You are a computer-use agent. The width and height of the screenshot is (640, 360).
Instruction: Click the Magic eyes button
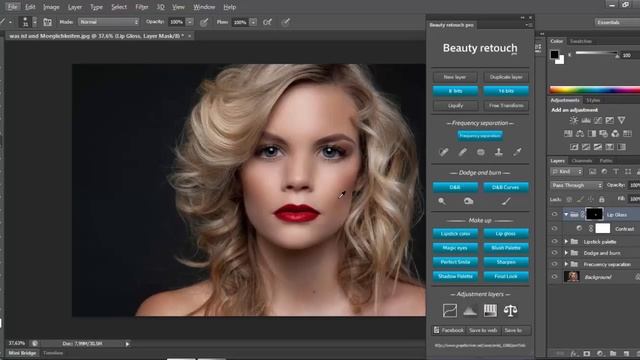(x=455, y=248)
